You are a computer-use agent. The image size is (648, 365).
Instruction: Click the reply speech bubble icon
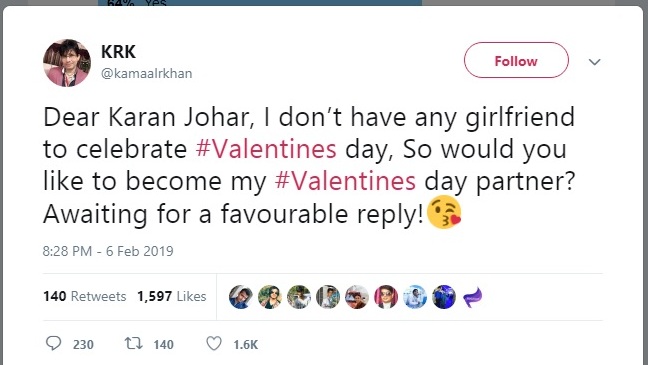[x=53, y=344]
